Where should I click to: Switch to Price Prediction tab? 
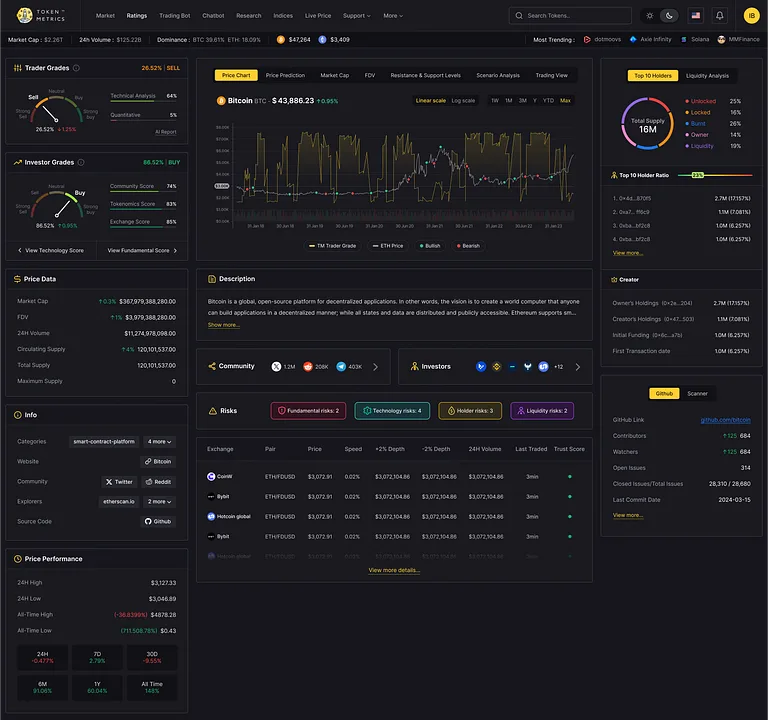click(x=285, y=75)
